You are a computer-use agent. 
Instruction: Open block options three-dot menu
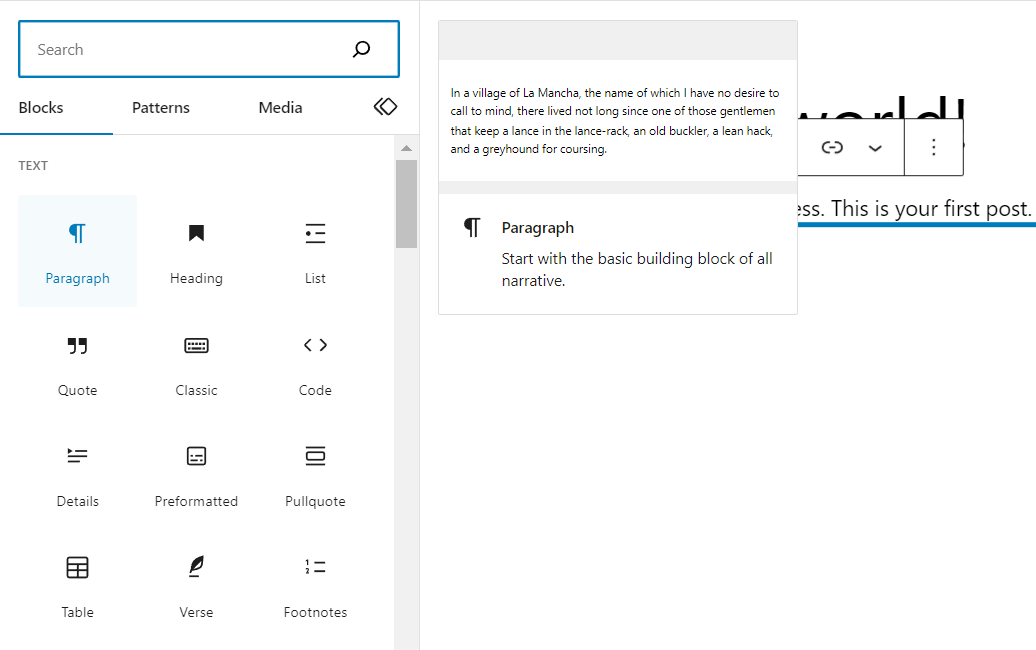click(933, 148)
